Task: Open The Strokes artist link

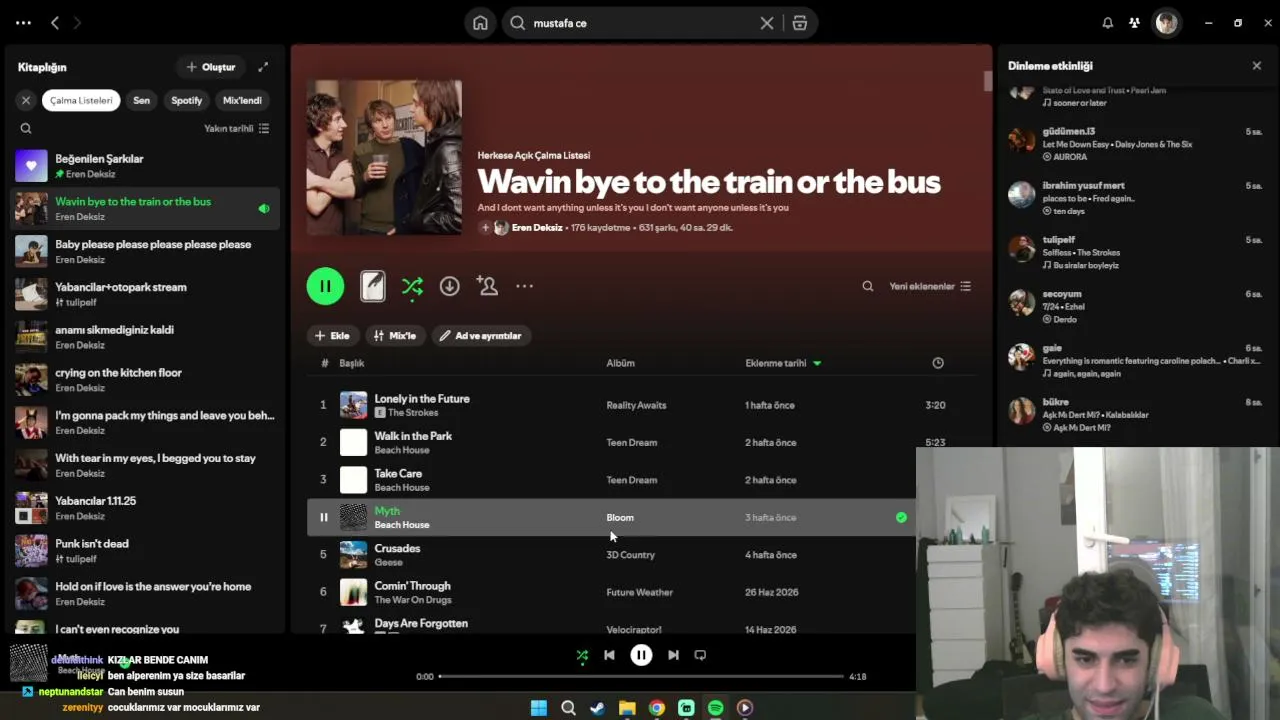Action: [x=413, y=413]
